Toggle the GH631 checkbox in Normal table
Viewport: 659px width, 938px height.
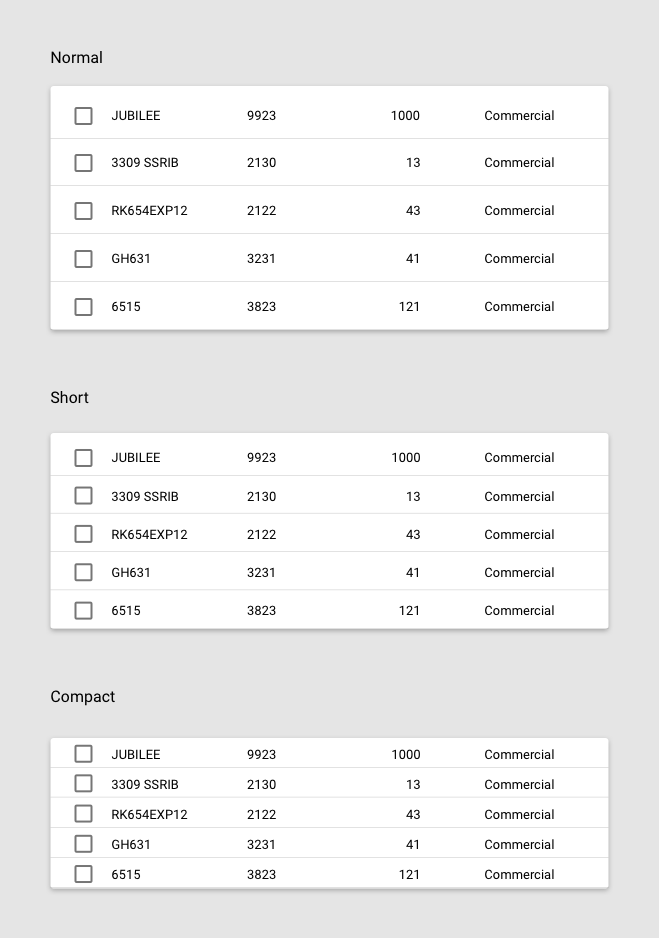84,259
